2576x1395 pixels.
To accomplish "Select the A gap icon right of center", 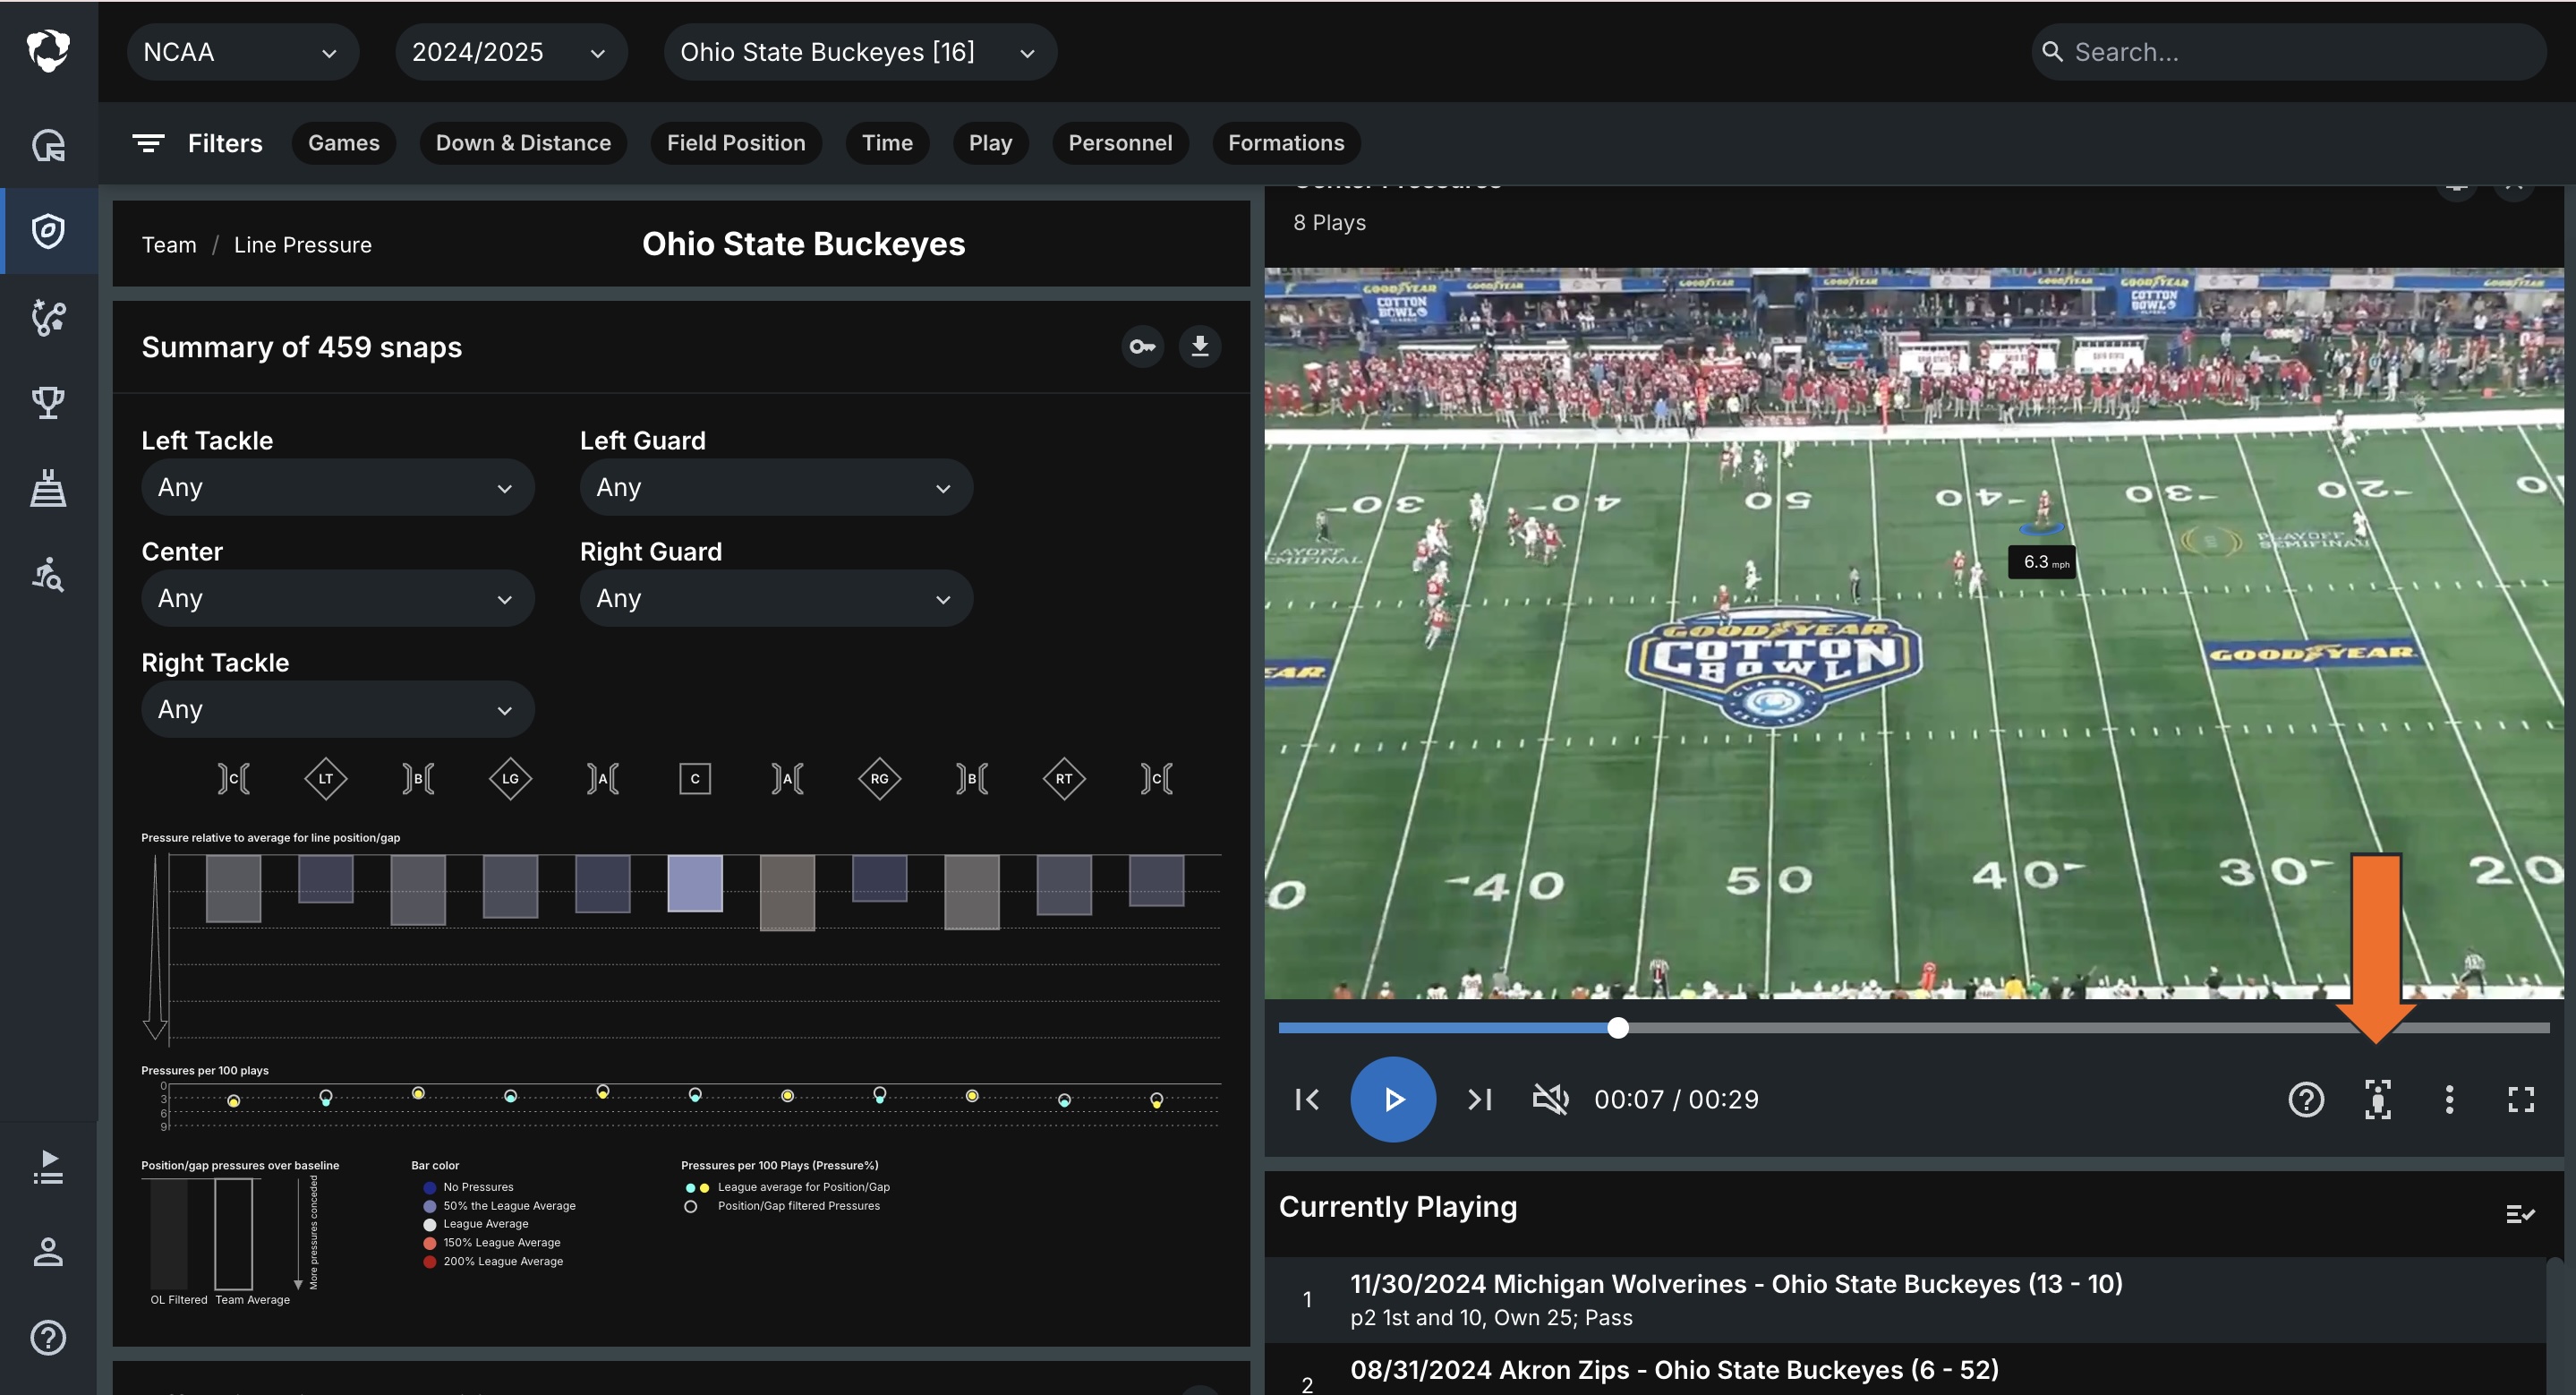I will click(x=787, y=778).
